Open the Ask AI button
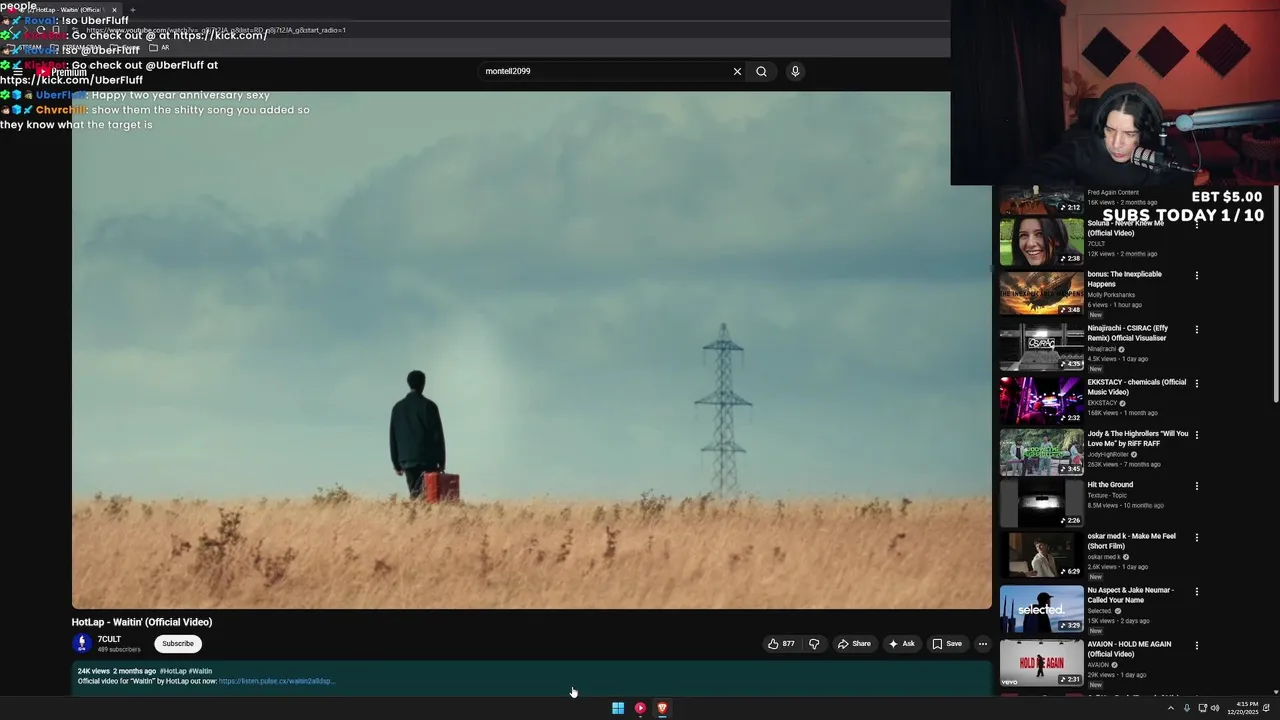 [x=901, y=644]
